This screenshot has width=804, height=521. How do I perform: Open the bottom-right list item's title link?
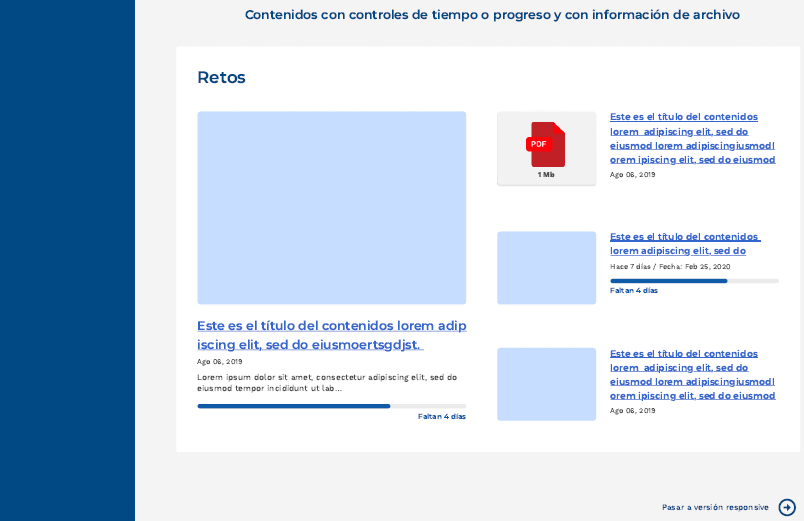click(x=692, y=374)
